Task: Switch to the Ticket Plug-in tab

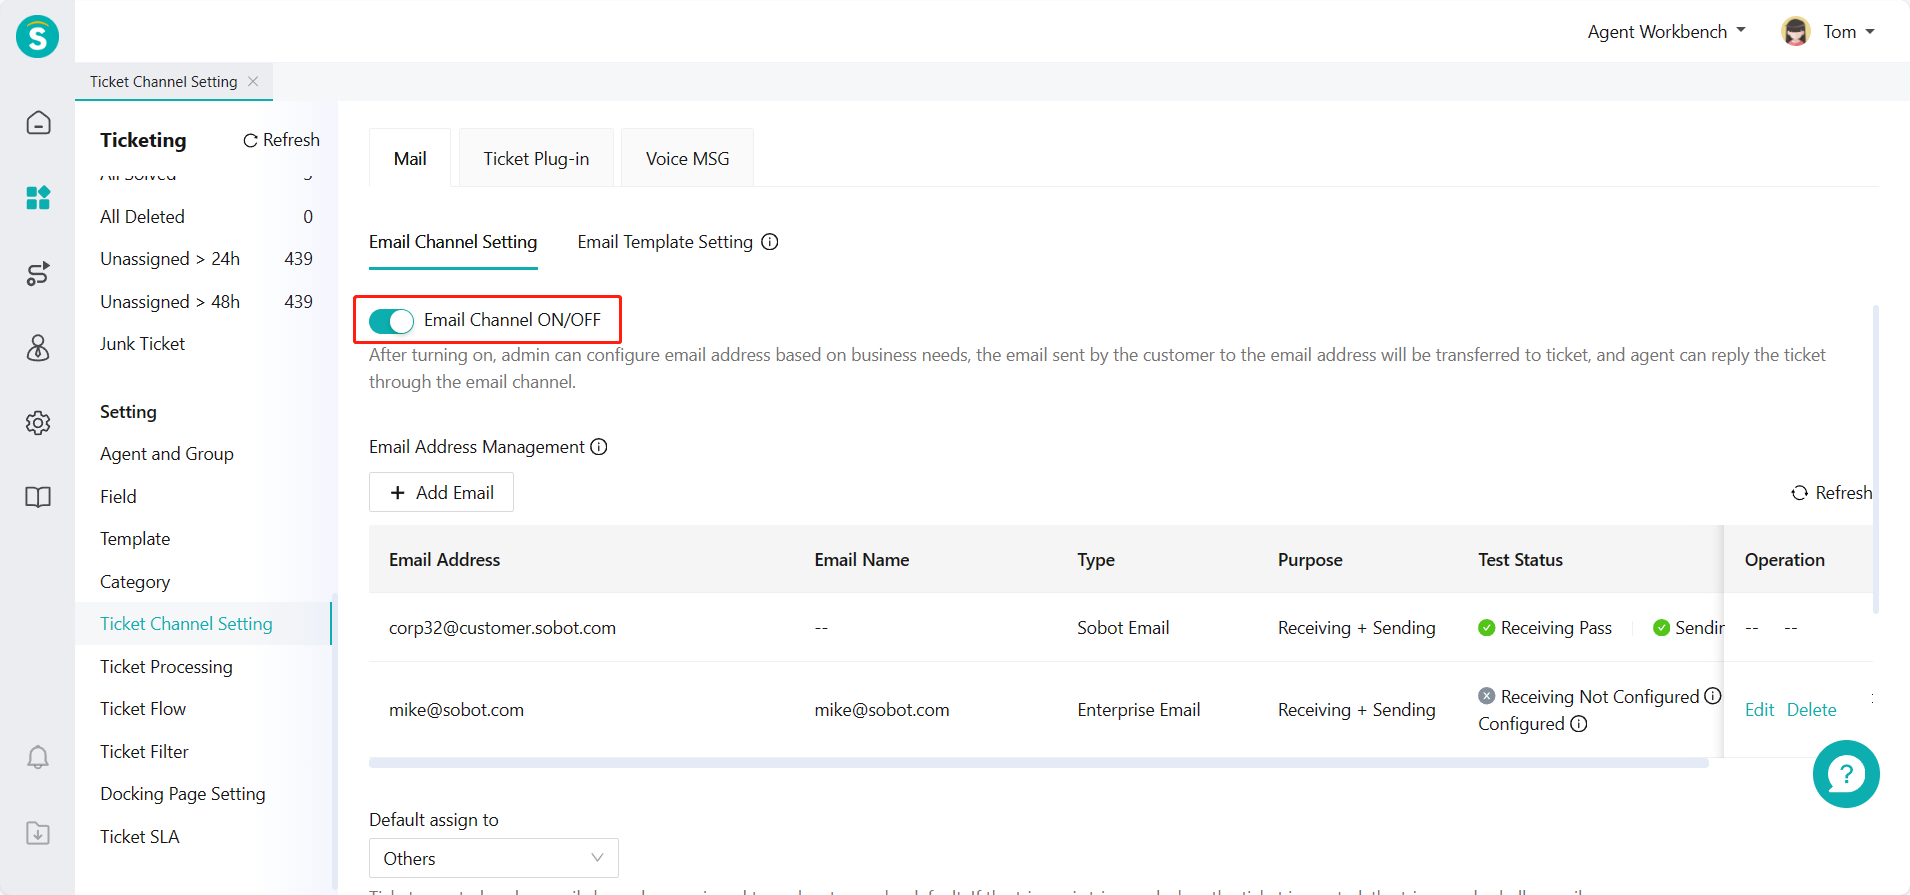Action: click(536, 158)
